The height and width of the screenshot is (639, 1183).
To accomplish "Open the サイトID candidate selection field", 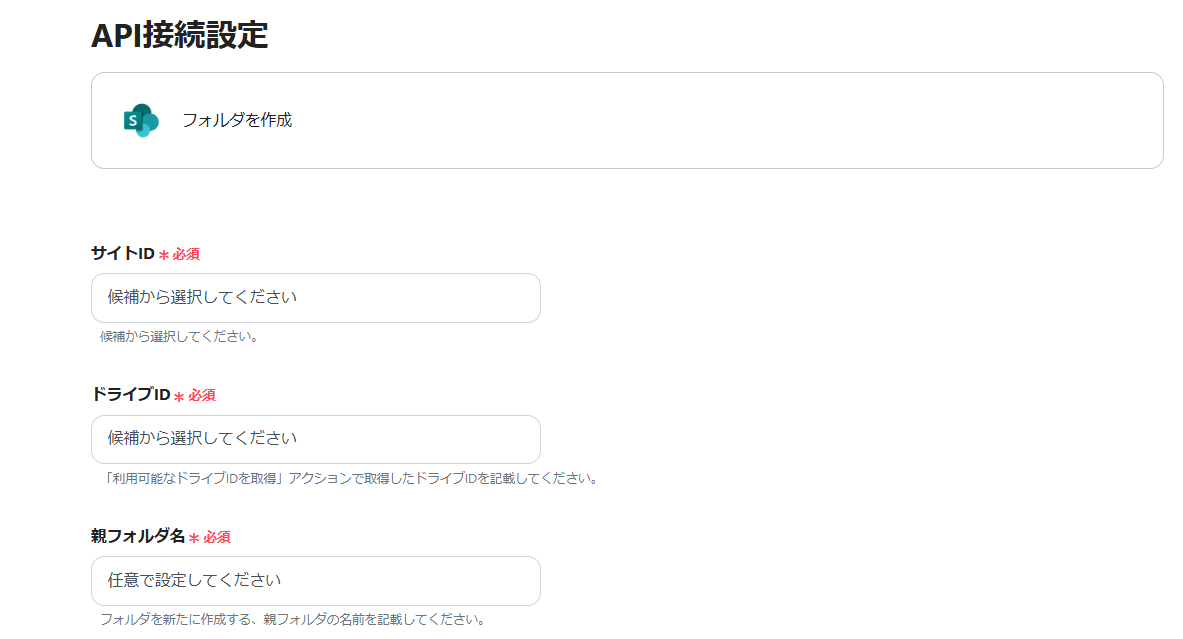I will click(x=315, y=298).
